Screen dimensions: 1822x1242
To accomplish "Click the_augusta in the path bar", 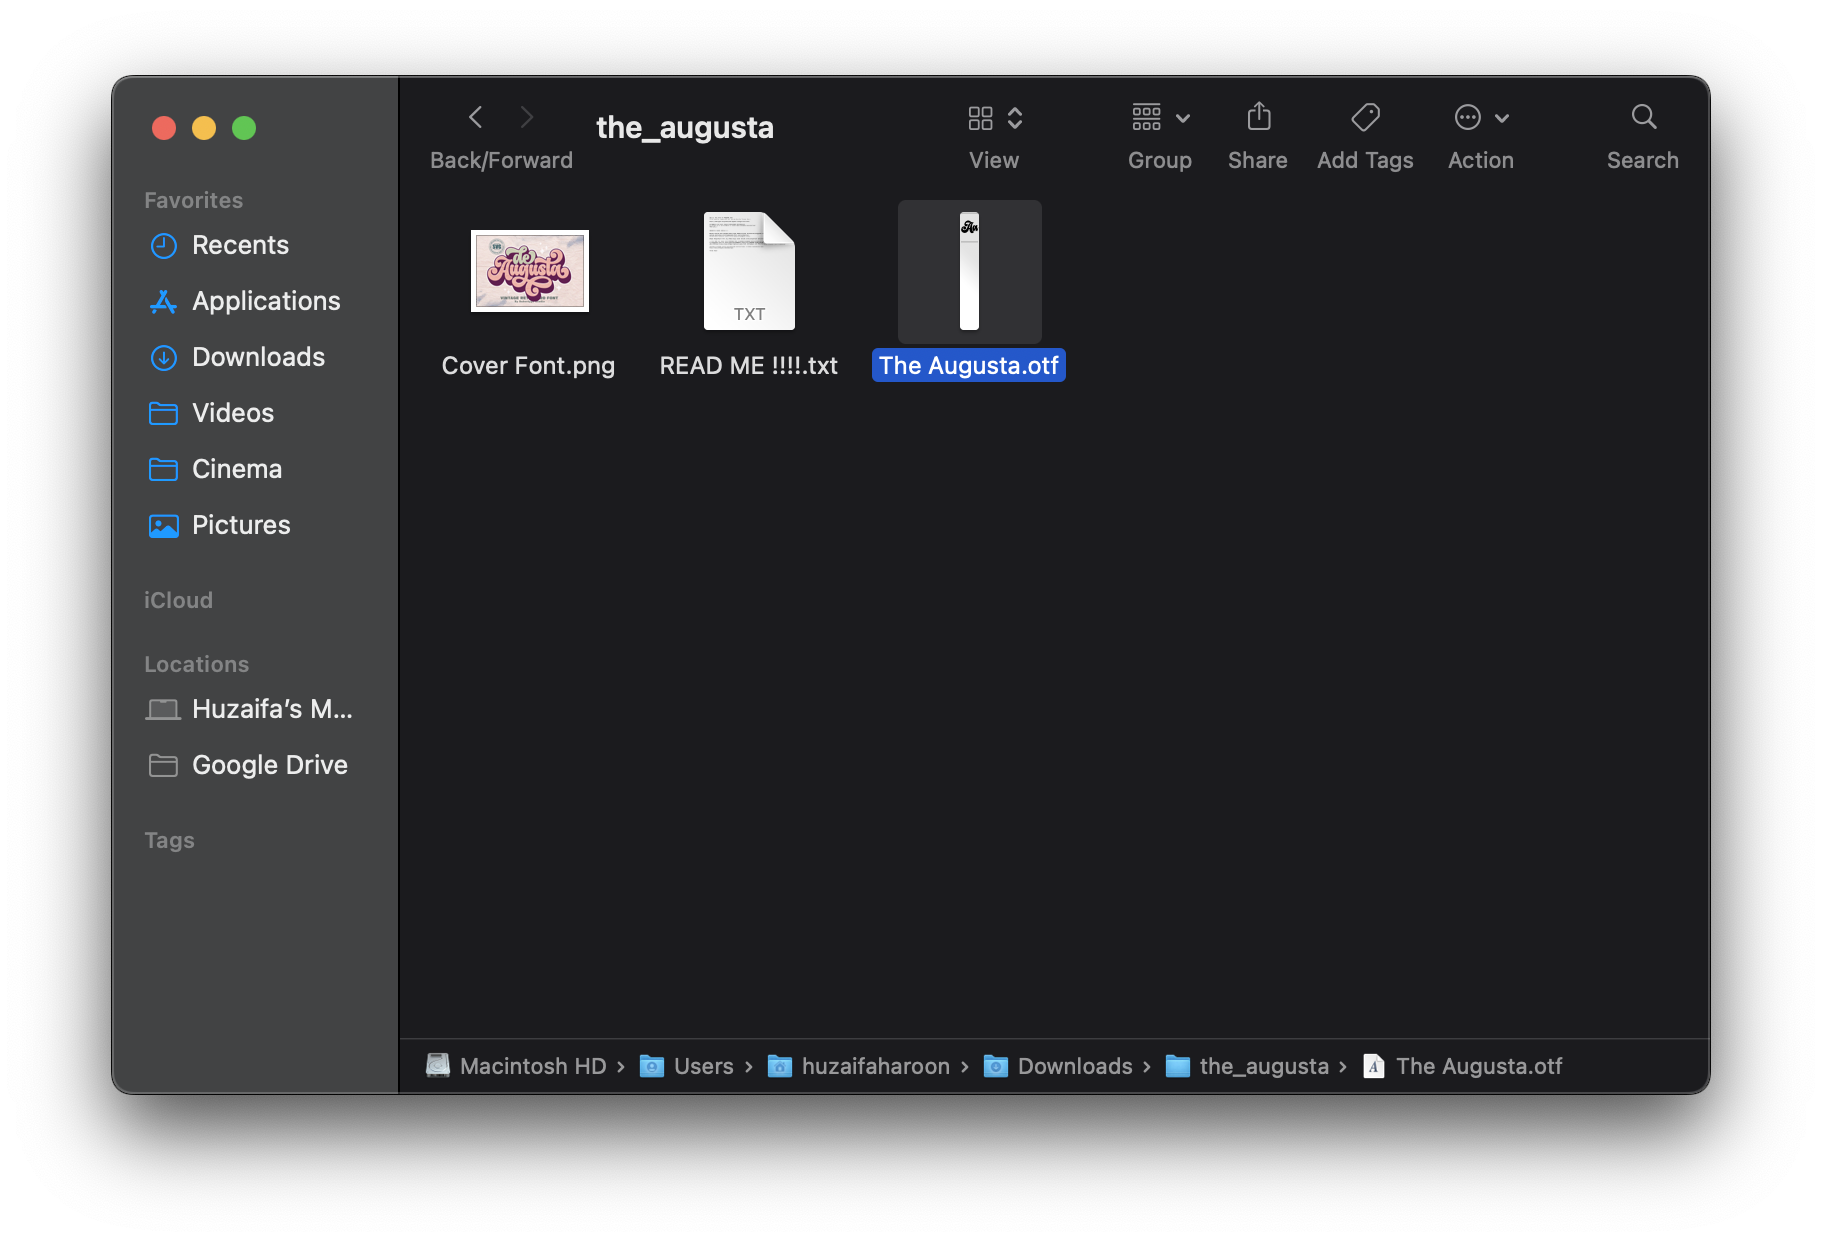I will click(x=1262, y=1066).
